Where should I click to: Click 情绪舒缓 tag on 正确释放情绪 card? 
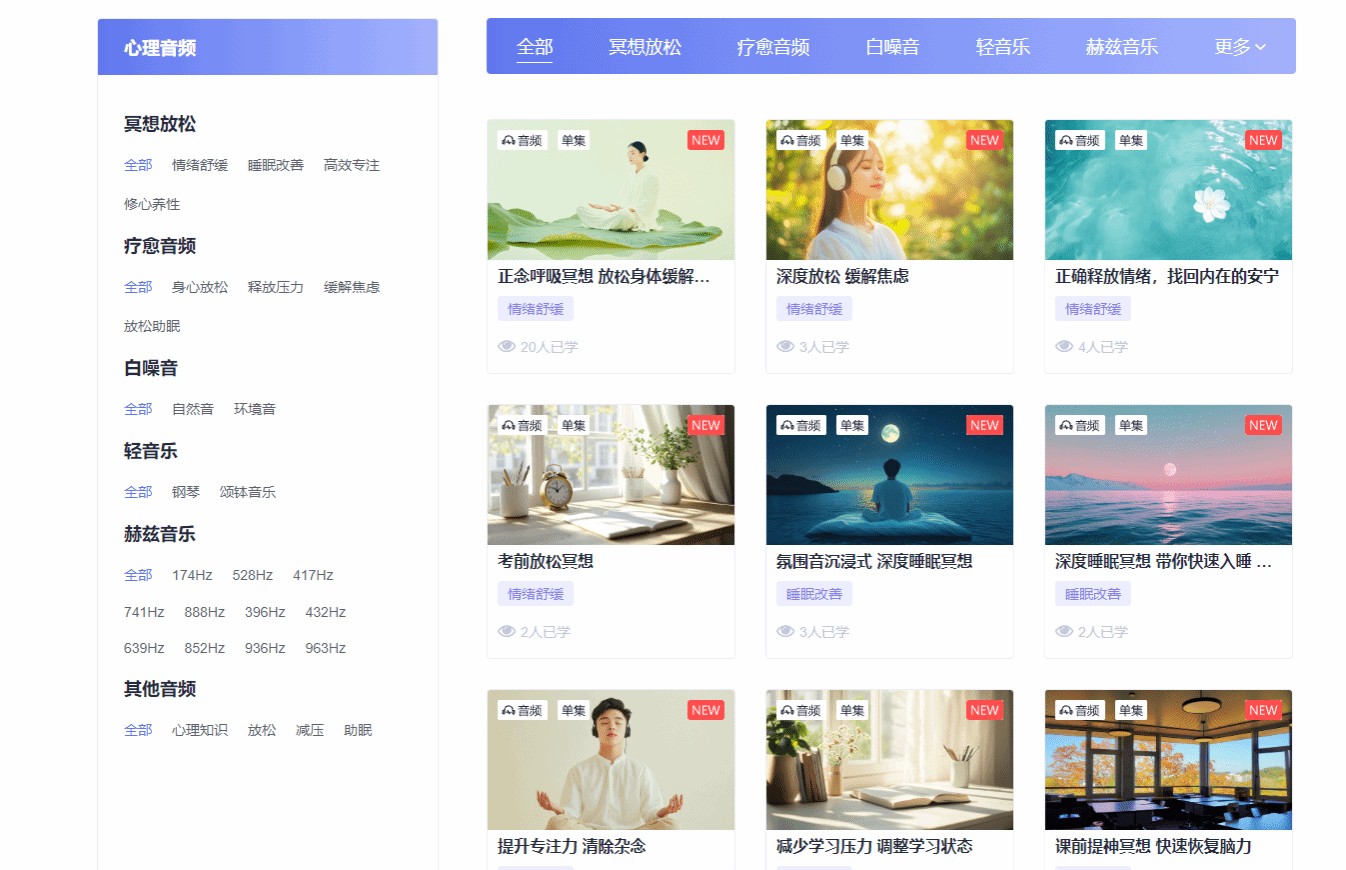1092,309
